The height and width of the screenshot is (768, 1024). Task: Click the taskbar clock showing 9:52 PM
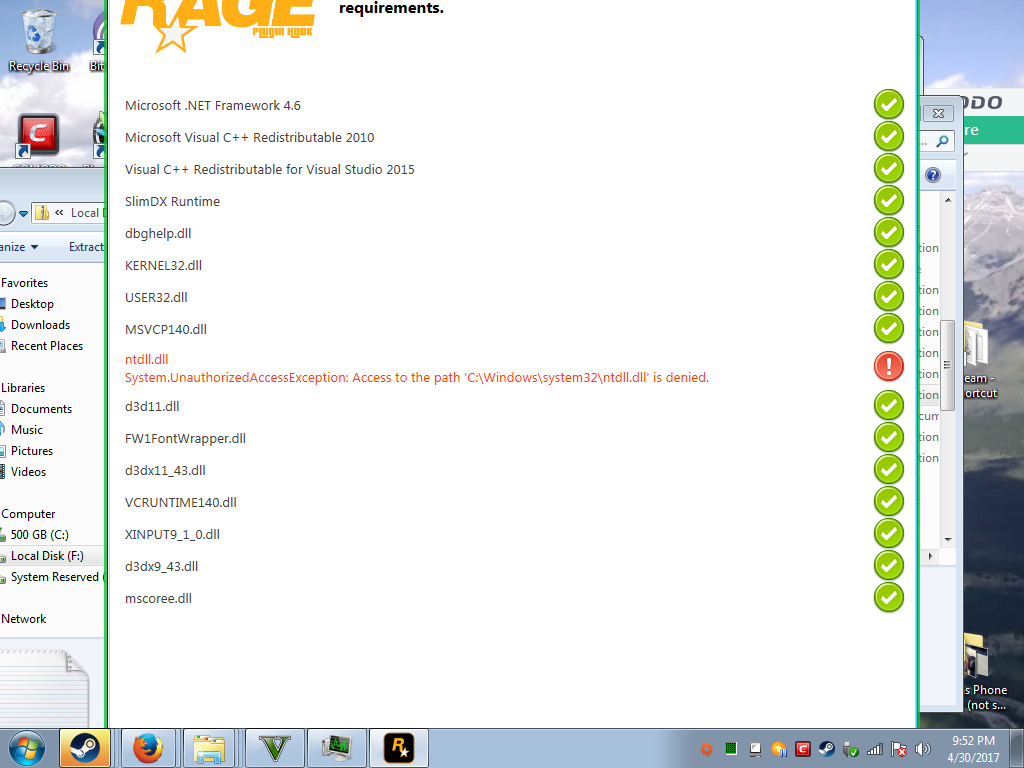point(973,749)
